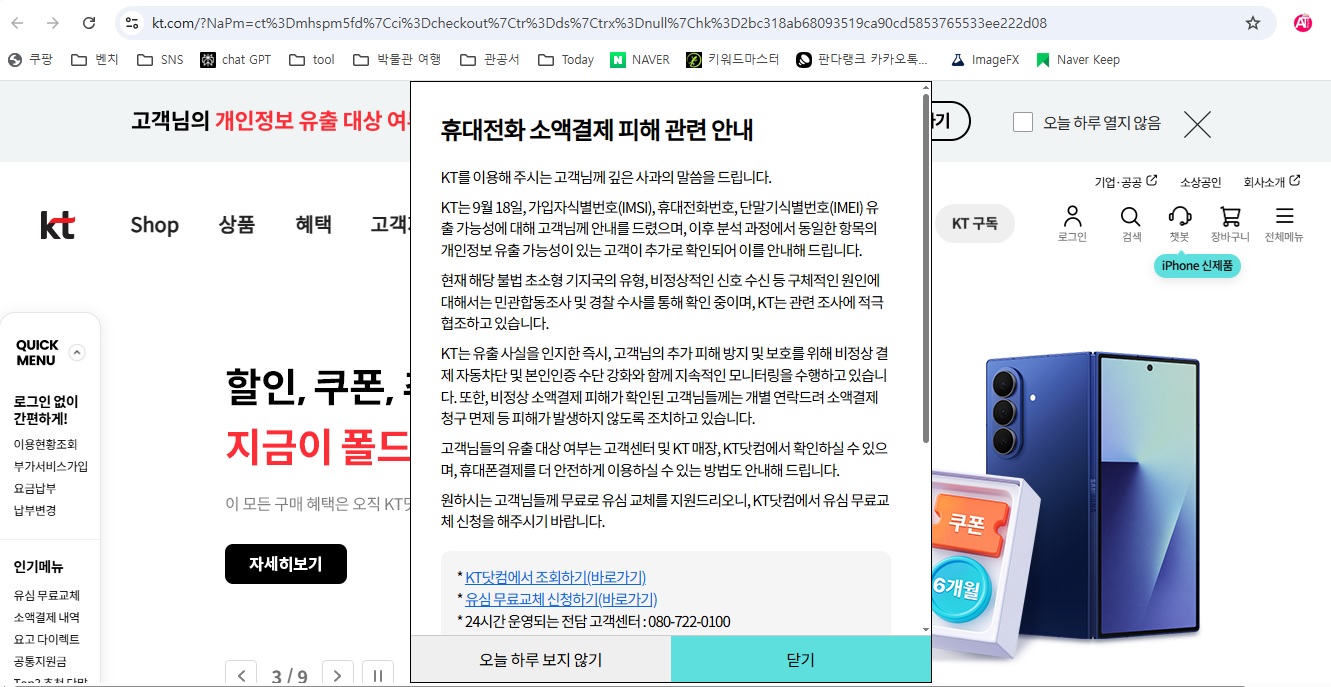
Task: Open 유심 무료교체 in 인기메뉴
Action: point(47,595)
